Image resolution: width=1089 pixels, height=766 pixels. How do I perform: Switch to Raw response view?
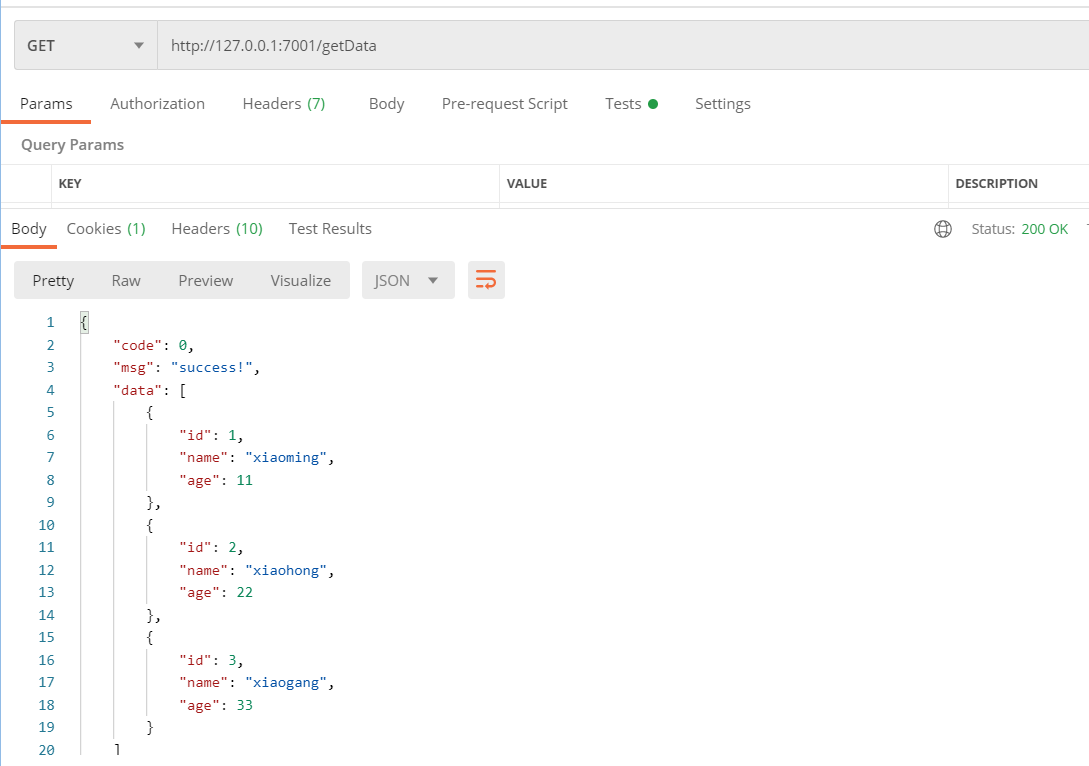pyautogui.click(x=126, y=280)
